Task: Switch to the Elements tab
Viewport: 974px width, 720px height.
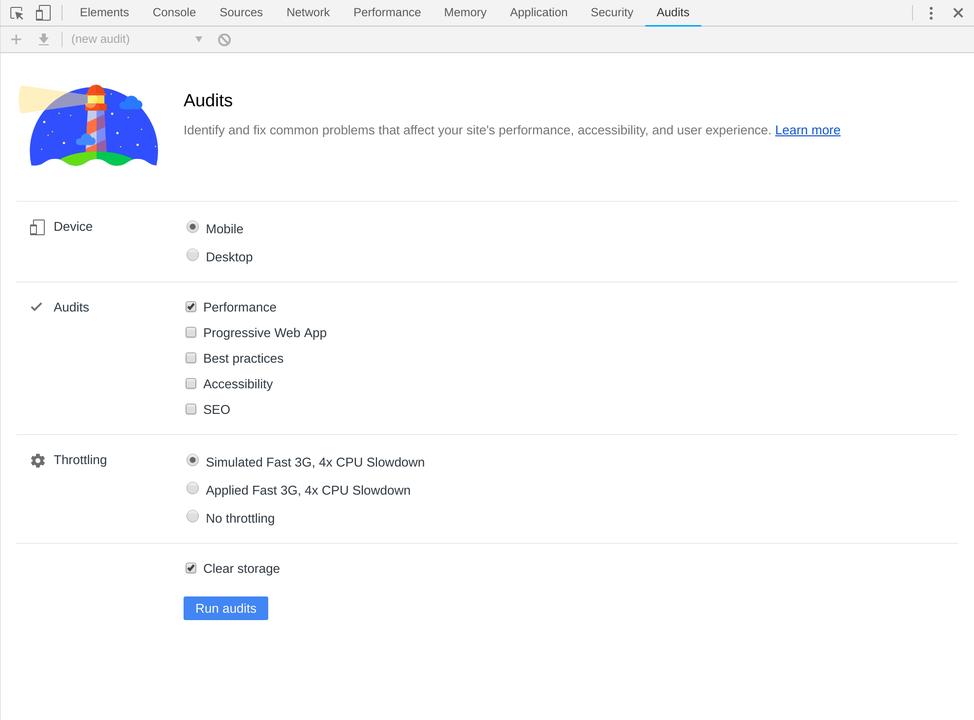Action: pyautogui.click(x=104, y=12)
